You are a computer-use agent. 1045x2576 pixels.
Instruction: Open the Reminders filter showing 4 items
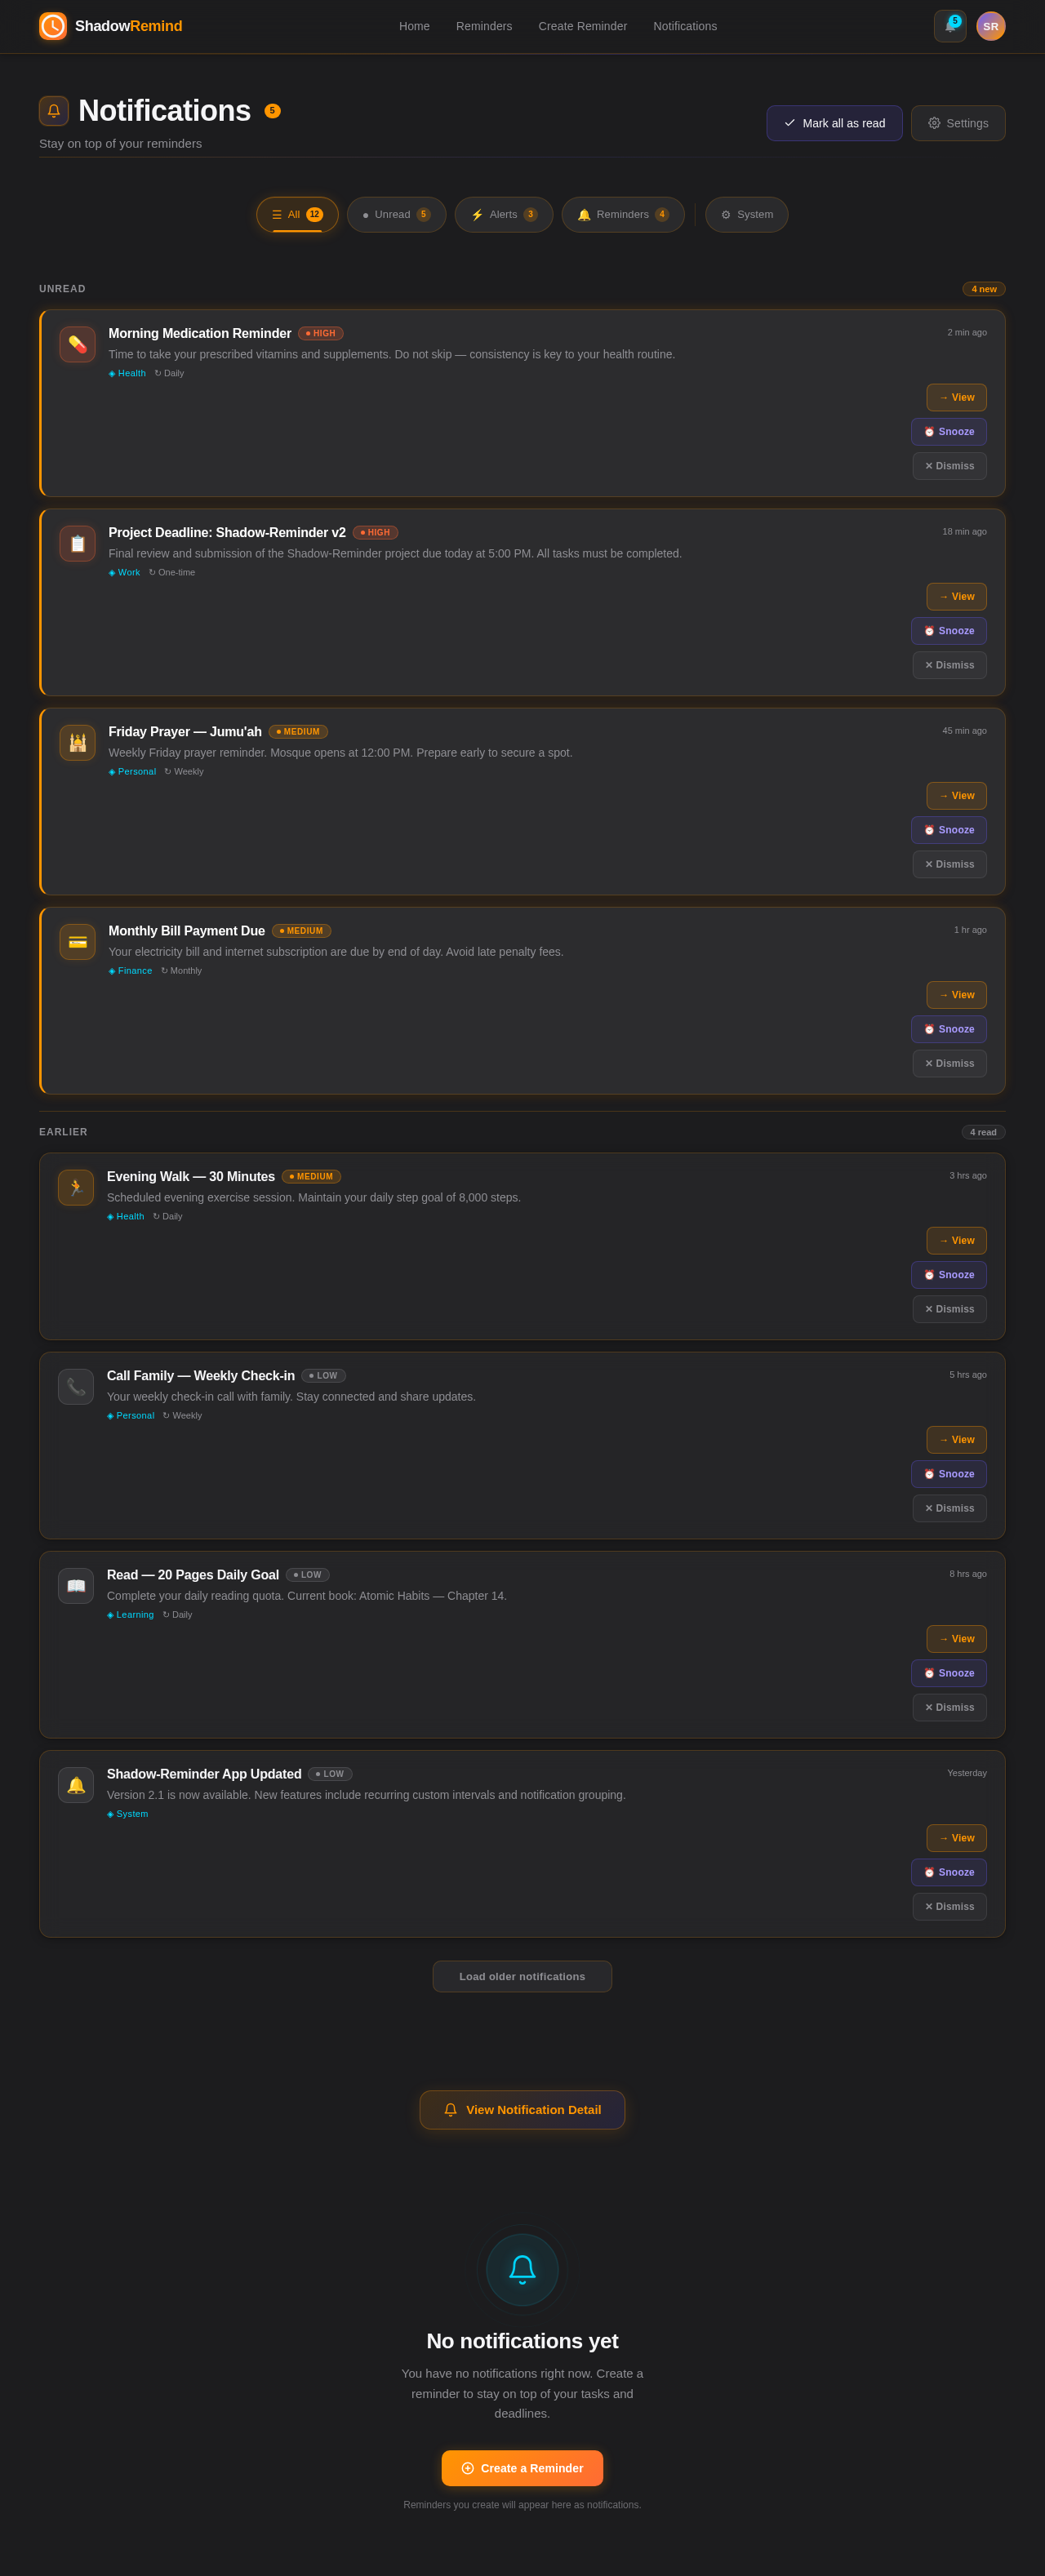pos(622,214)
